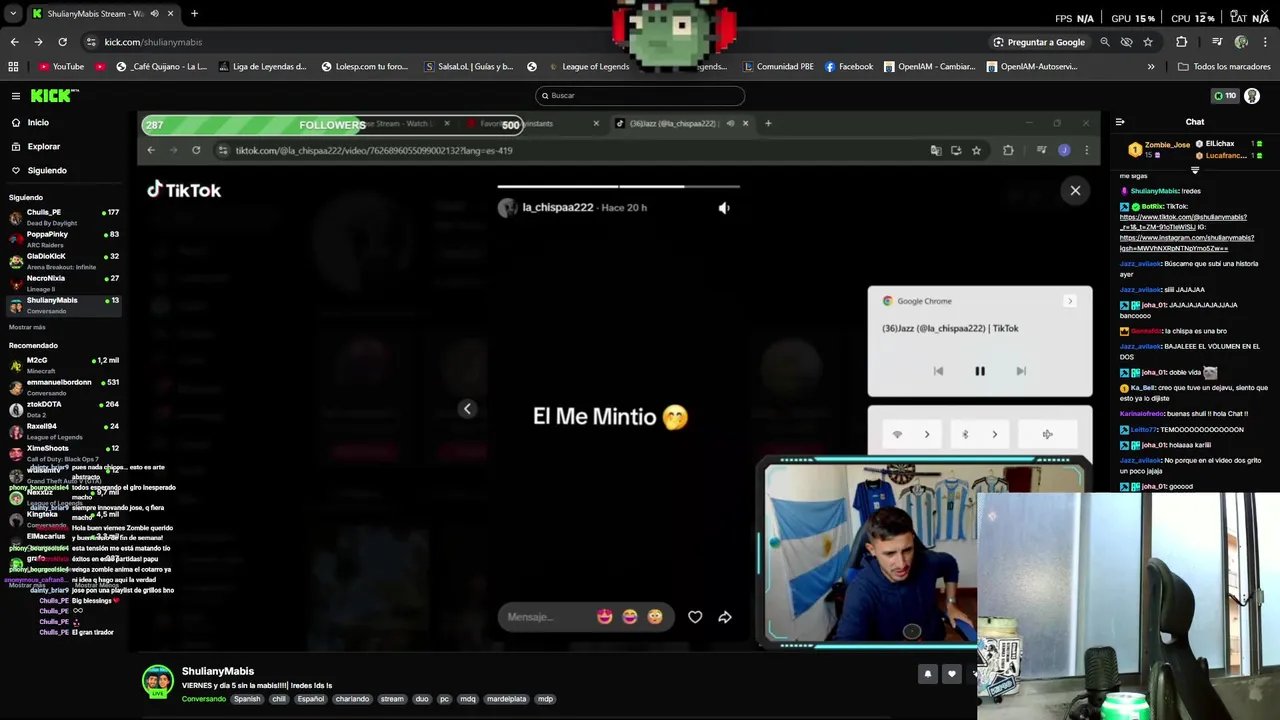Screen dimensions: 1280x720
Task: Send the heart-eyes emoji reaction
Action: pyautogui.click(x=605, y=617)
